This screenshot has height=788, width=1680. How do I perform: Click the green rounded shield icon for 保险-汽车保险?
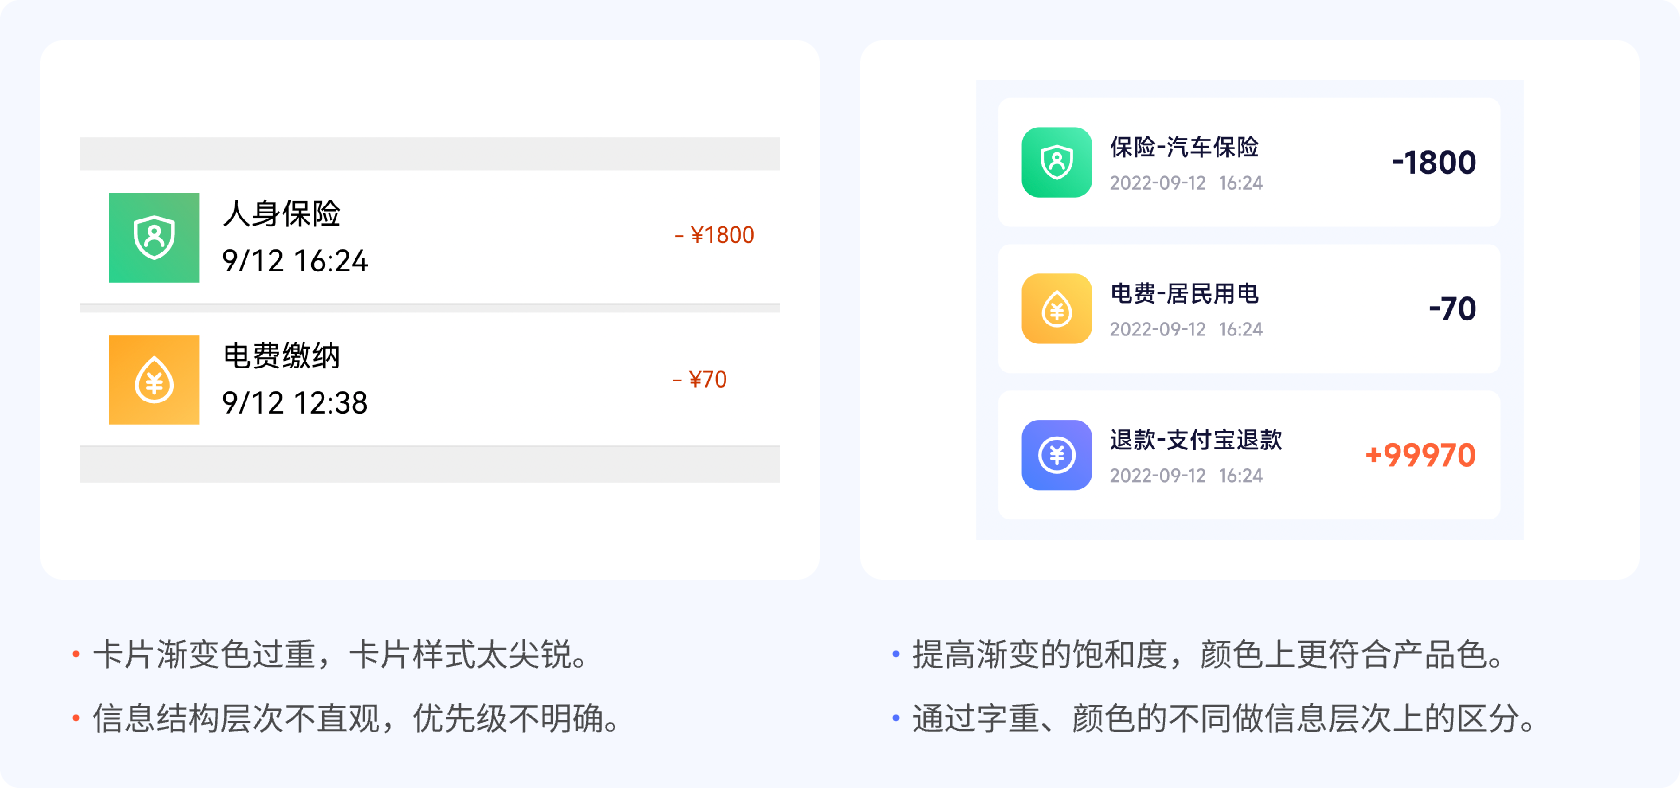click(1056, 162)
